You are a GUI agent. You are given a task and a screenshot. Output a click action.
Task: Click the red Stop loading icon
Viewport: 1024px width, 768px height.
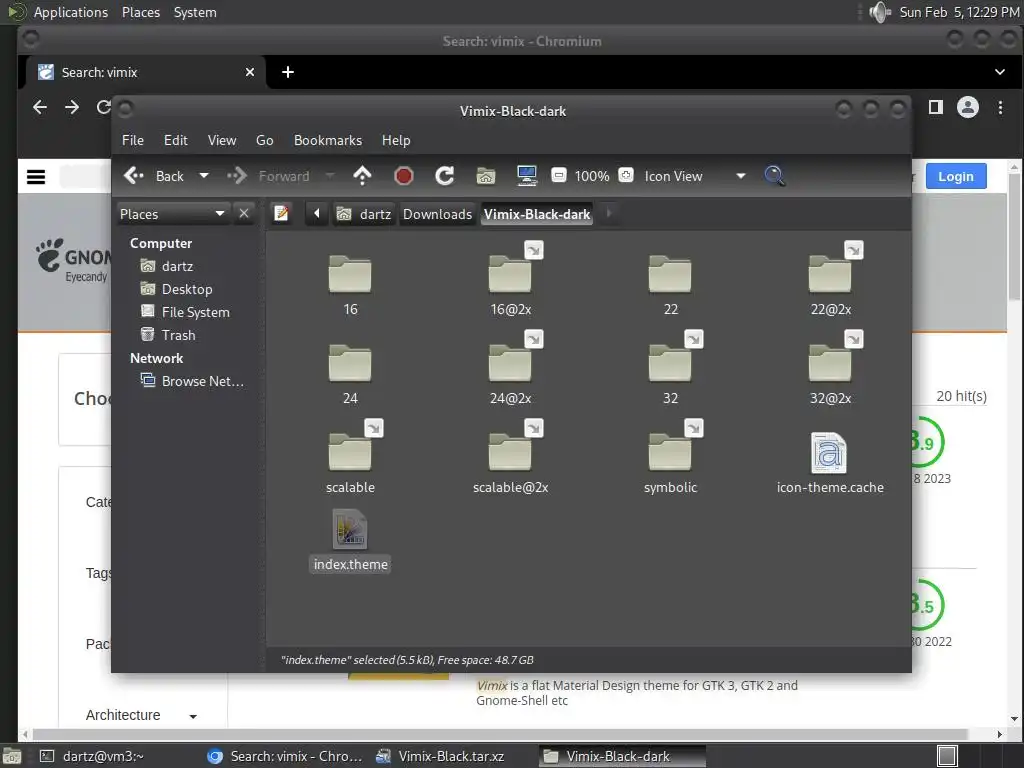click(404, 176)
